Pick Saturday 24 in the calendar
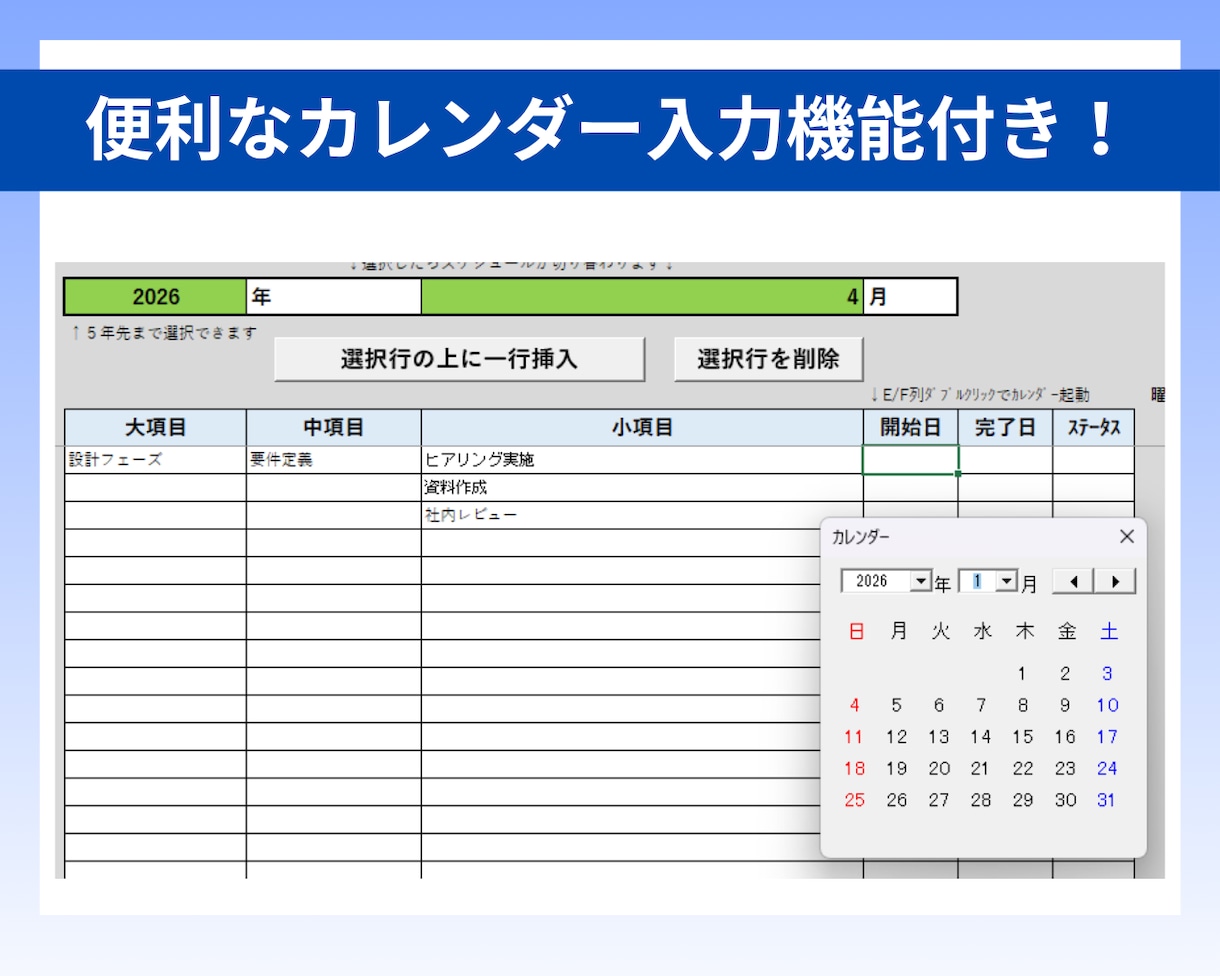 pos(1107,769)
